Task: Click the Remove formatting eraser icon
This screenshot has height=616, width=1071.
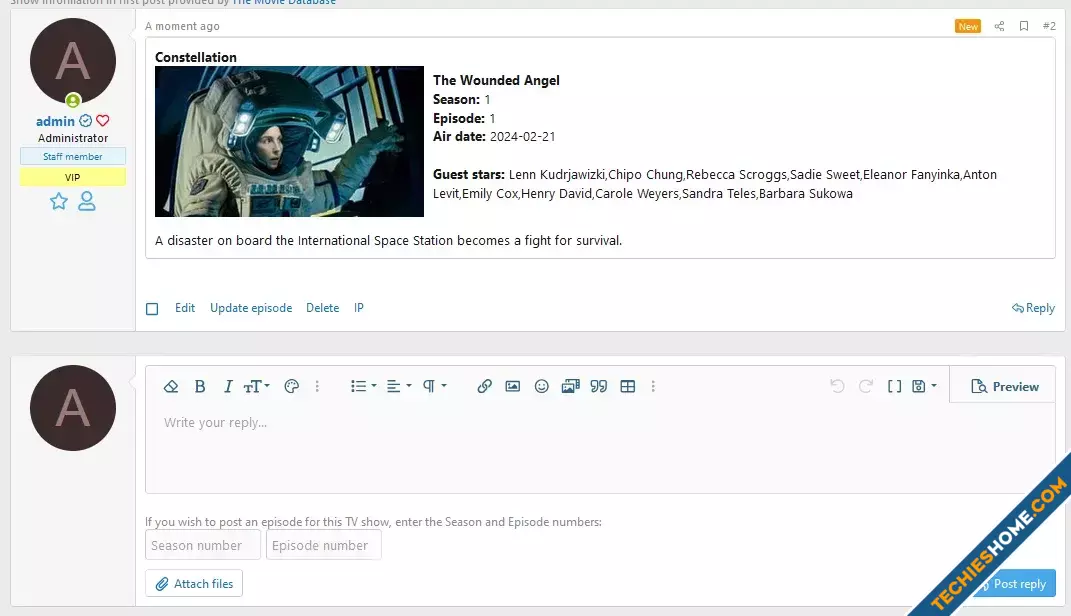Action: click(171, 387)
